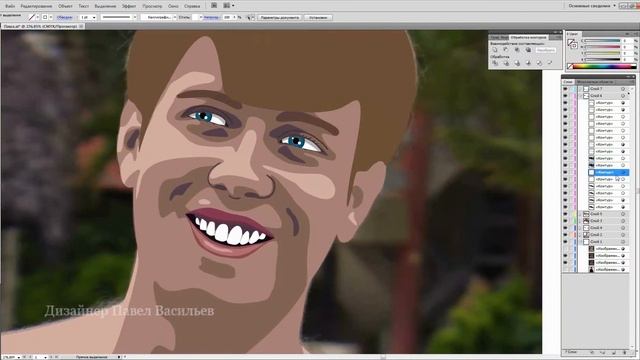Open the Файл menu
The width and height of the screenshot is (640, 360).
(x=10, y=6)
